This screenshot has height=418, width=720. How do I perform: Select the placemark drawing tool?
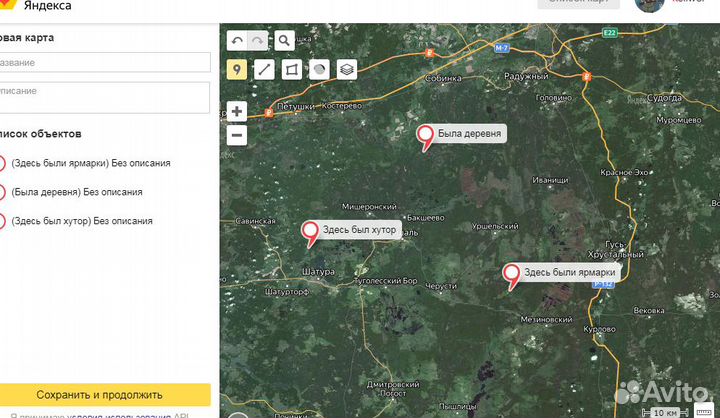[237, 69]
